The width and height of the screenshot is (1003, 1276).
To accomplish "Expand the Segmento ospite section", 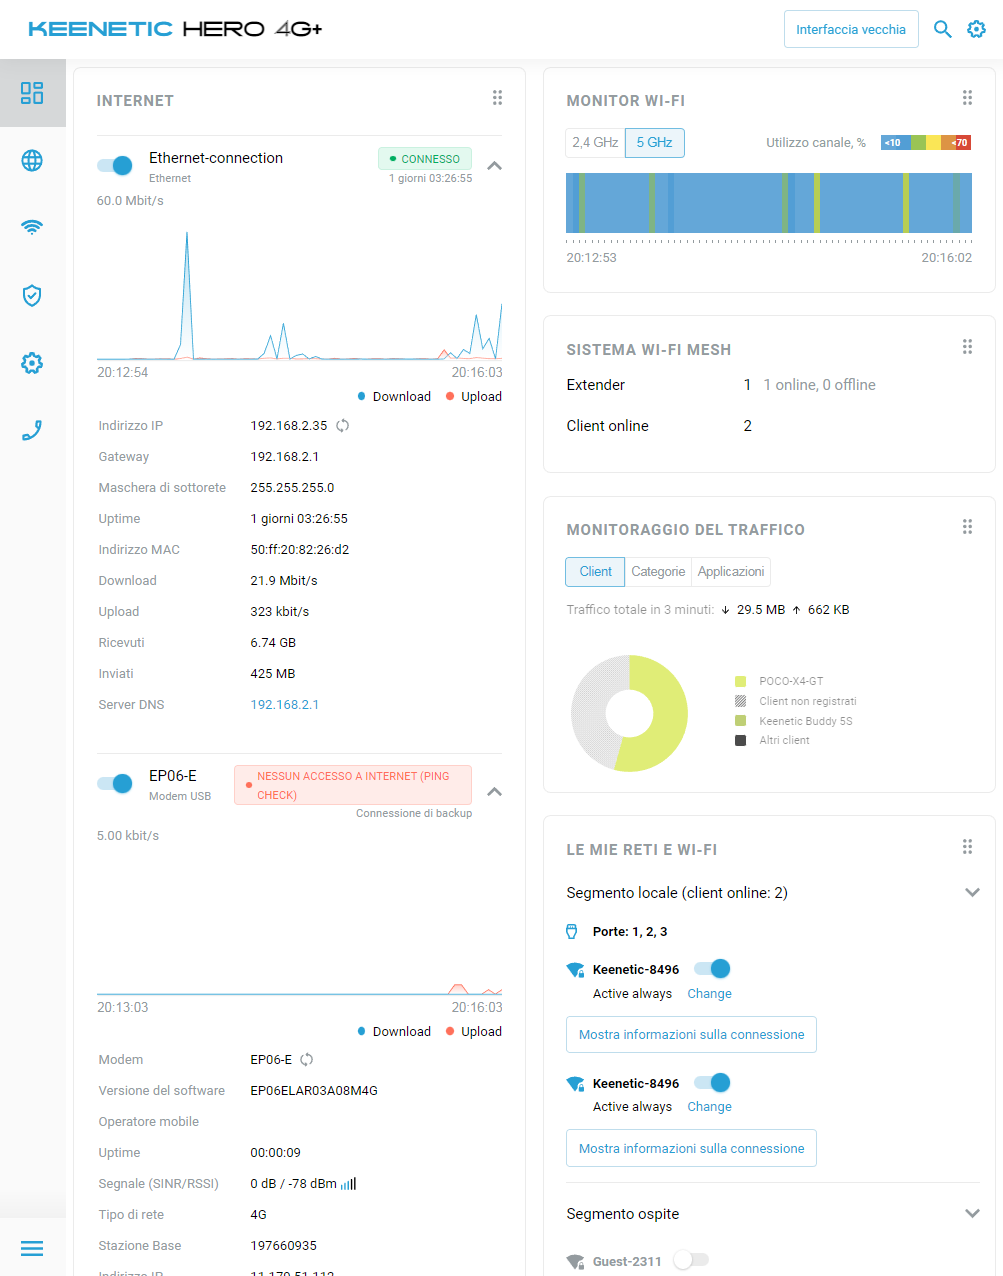I will [972, 1214].
